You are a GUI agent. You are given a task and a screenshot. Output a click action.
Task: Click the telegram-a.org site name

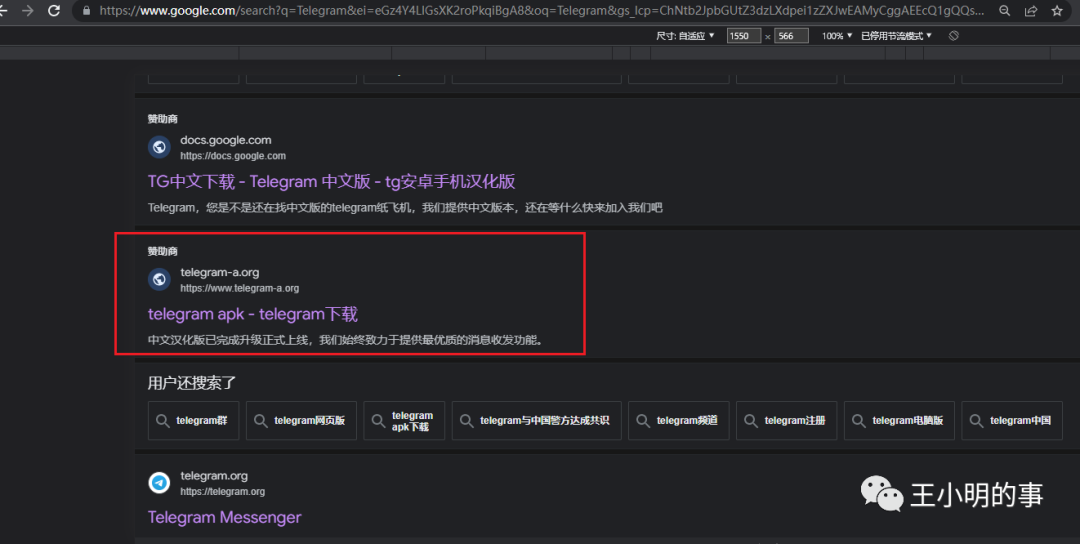tap(220, 273)
